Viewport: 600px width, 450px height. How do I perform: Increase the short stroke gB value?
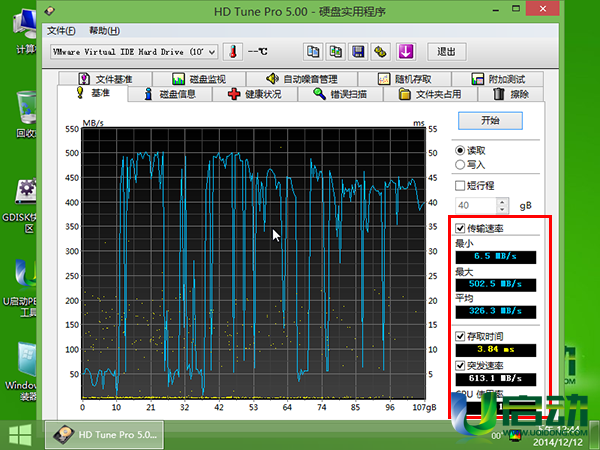coord(502,201)
